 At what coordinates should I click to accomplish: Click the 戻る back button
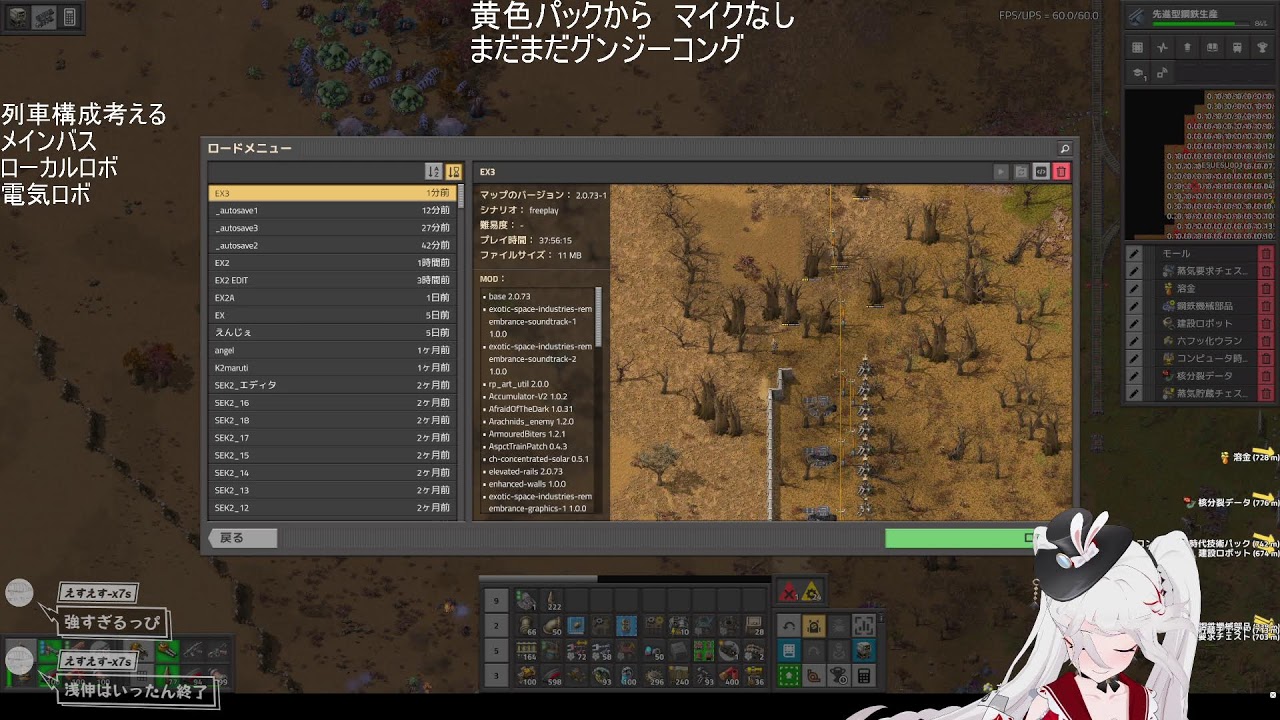(242, 538)
